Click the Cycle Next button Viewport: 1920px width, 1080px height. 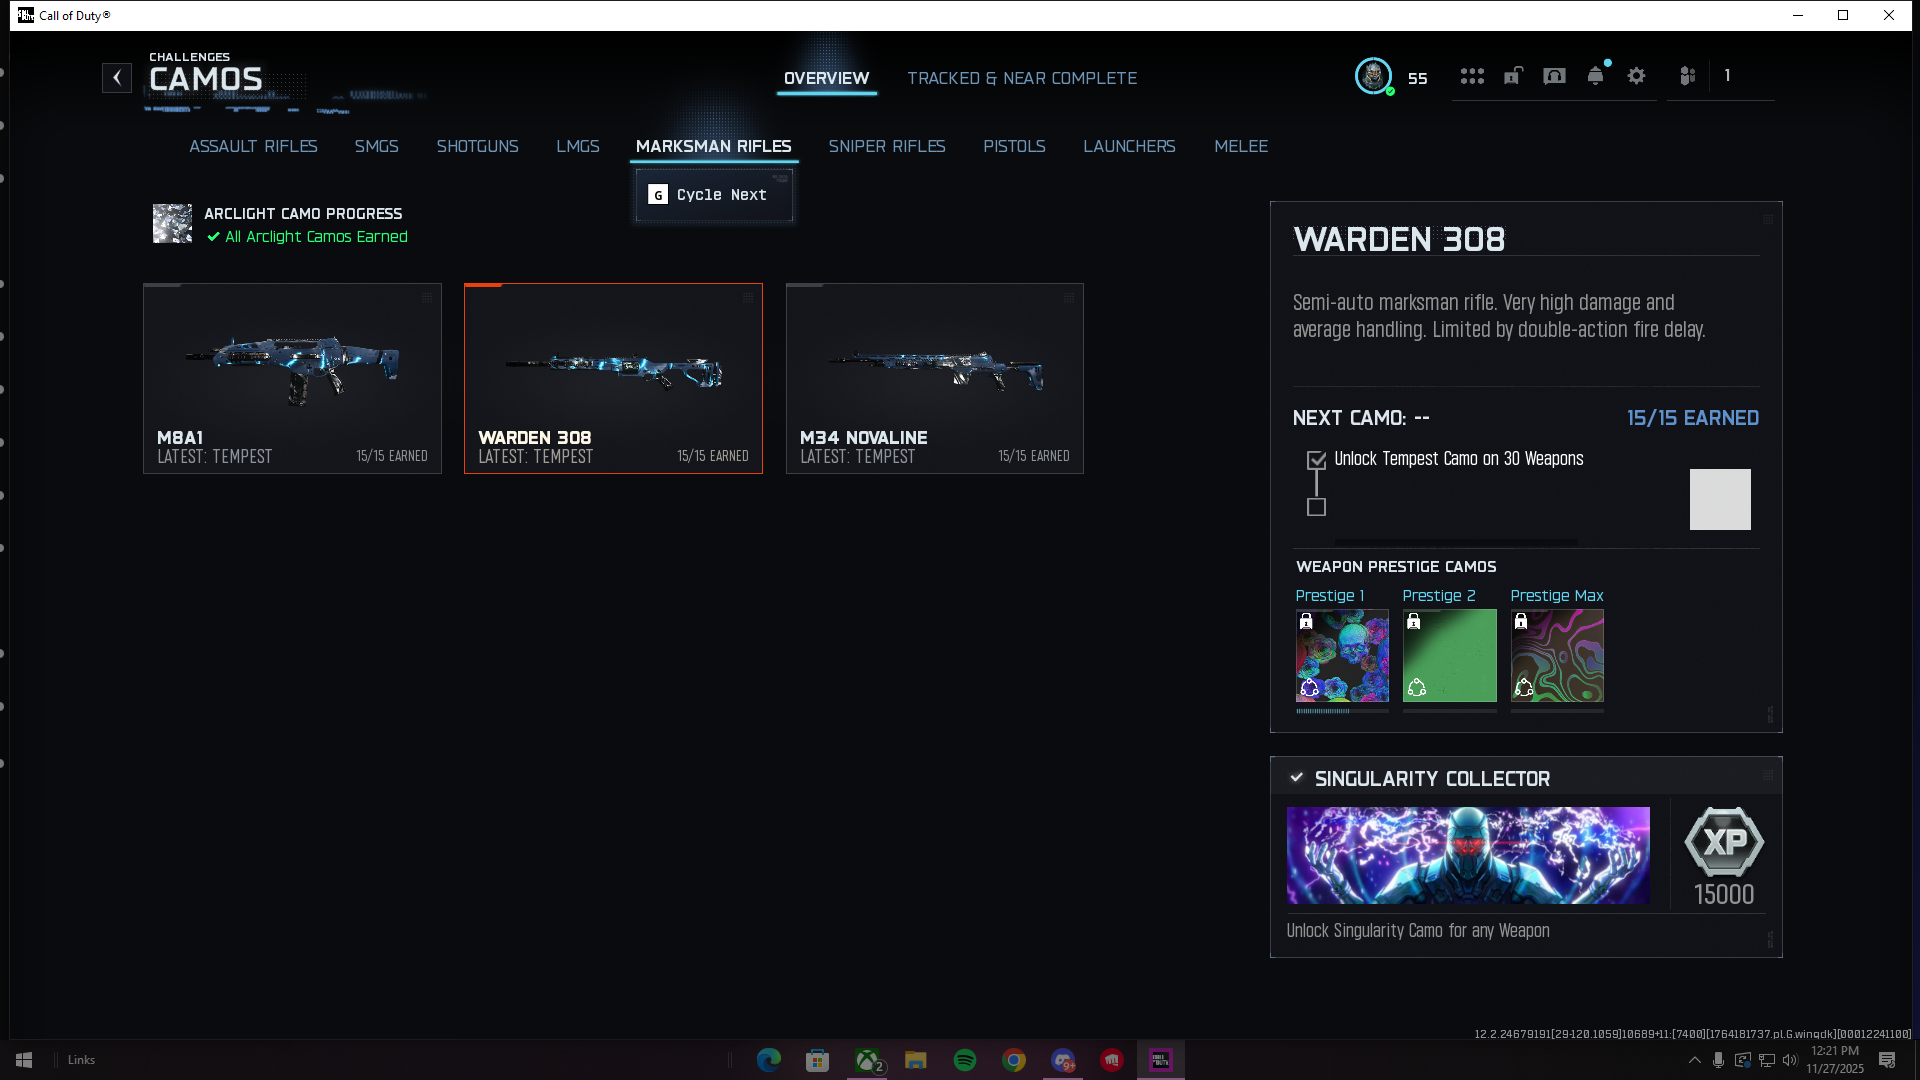point(714,195)
